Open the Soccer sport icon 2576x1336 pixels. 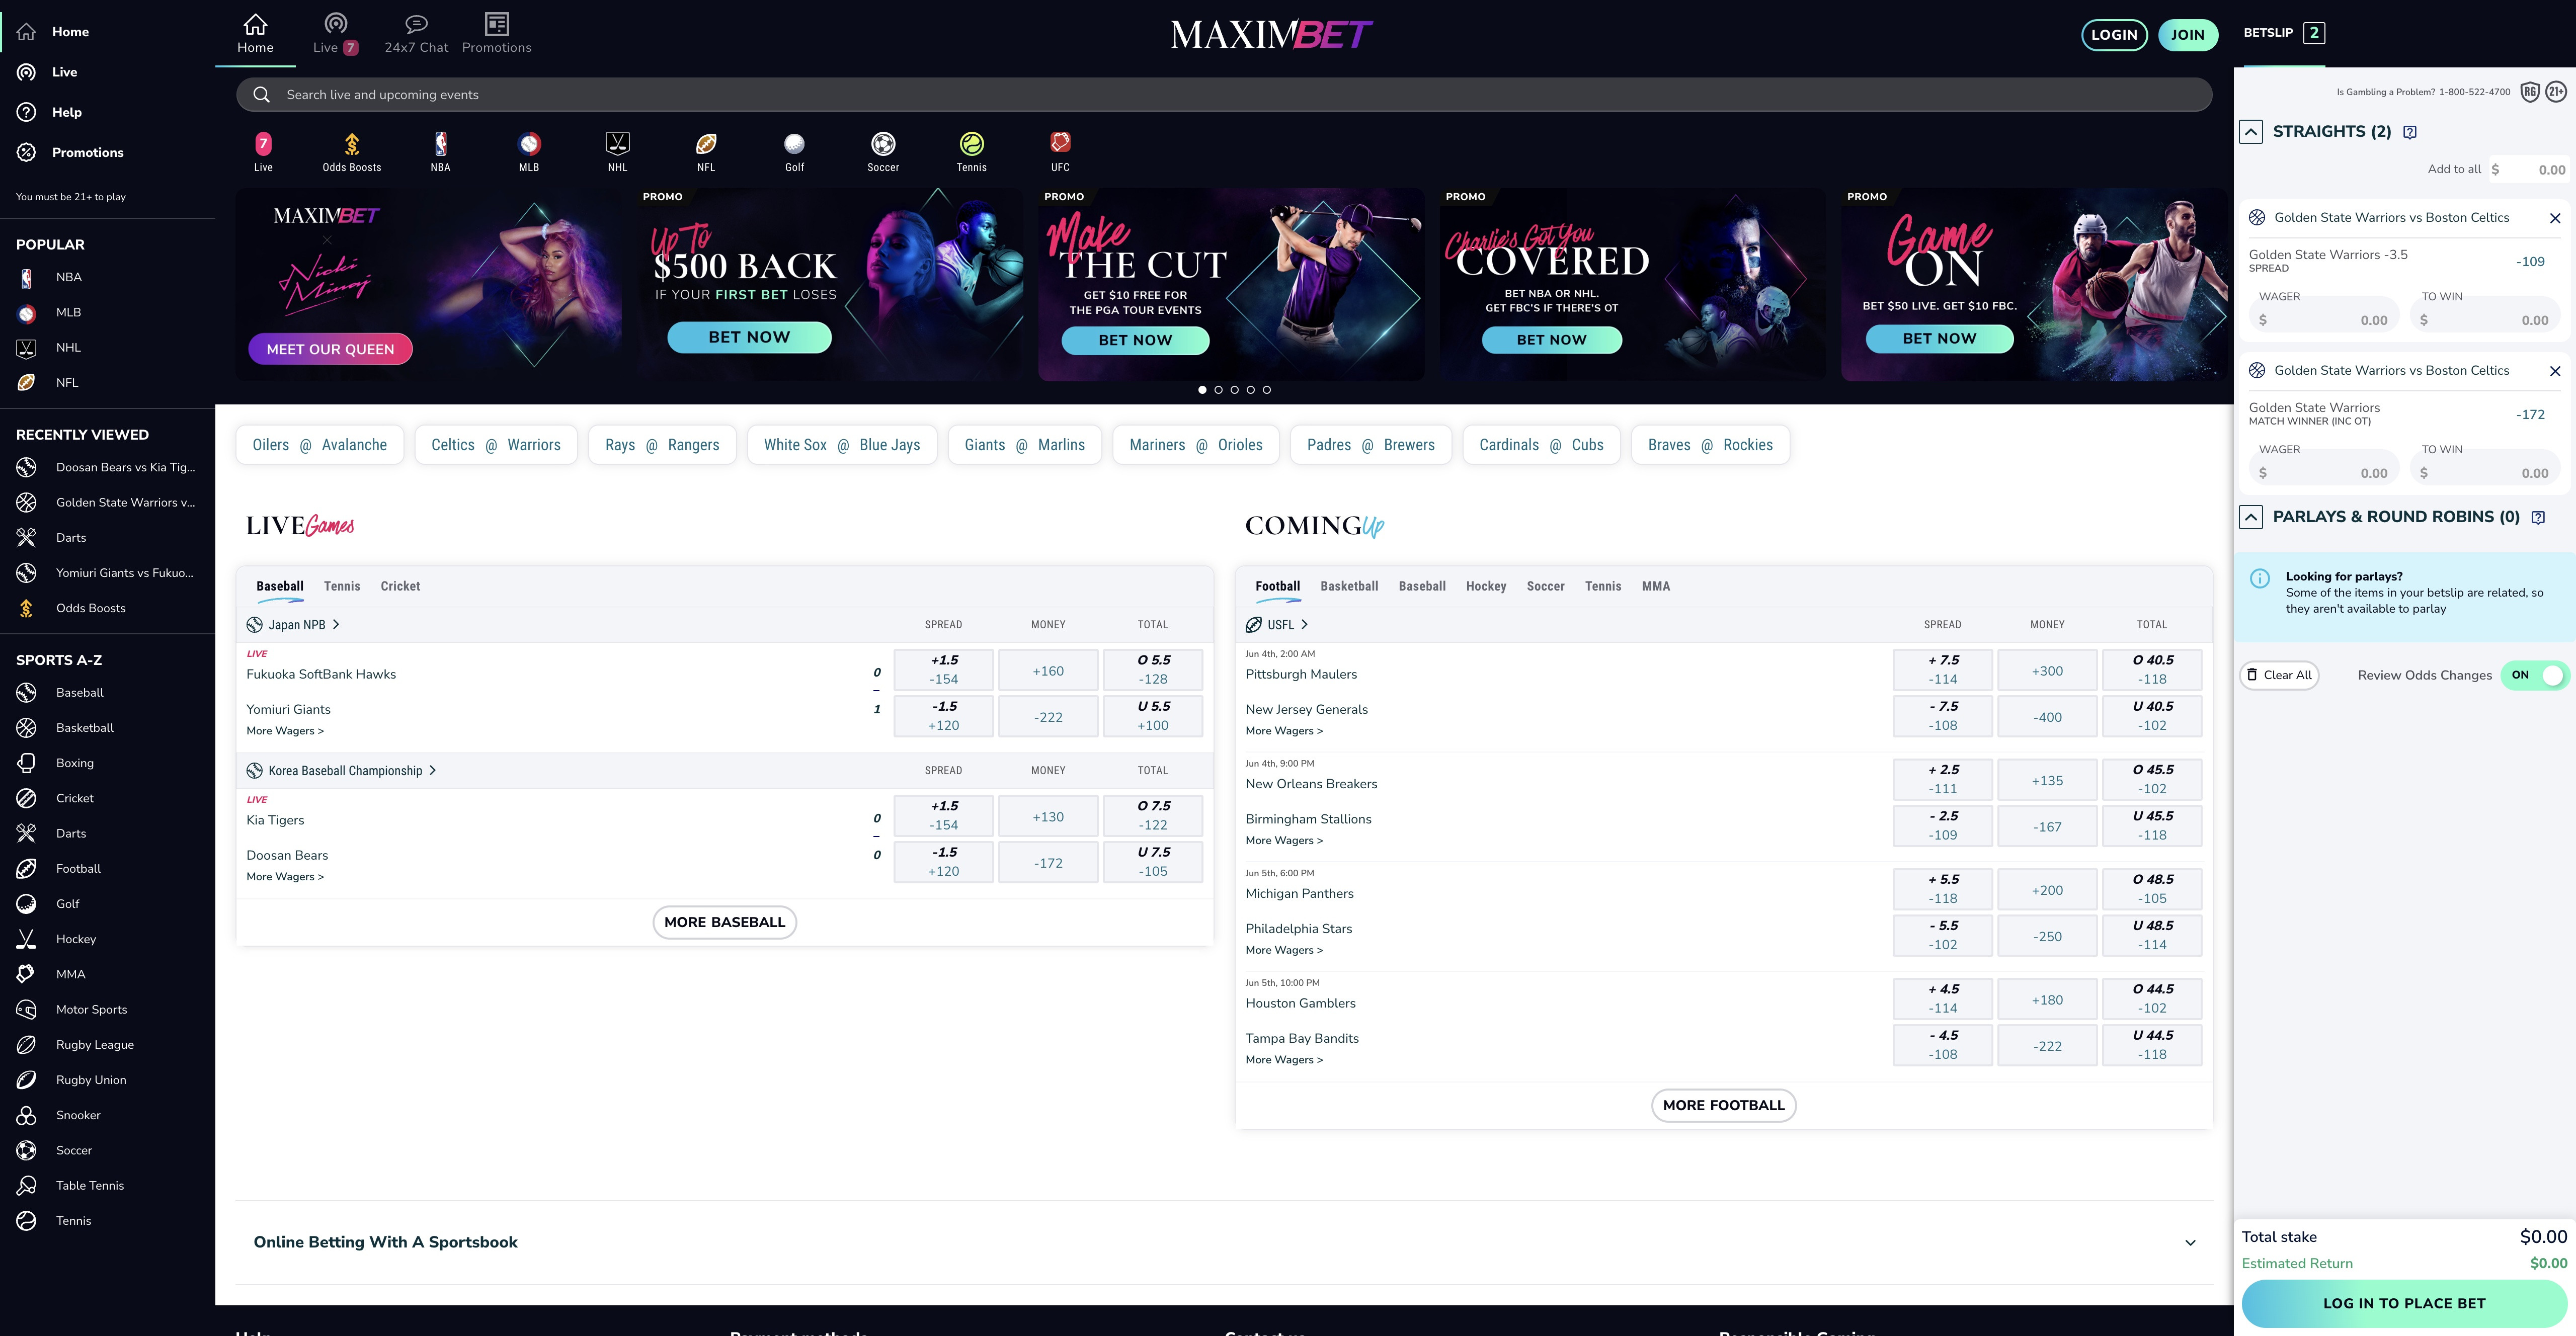[883, 144]
